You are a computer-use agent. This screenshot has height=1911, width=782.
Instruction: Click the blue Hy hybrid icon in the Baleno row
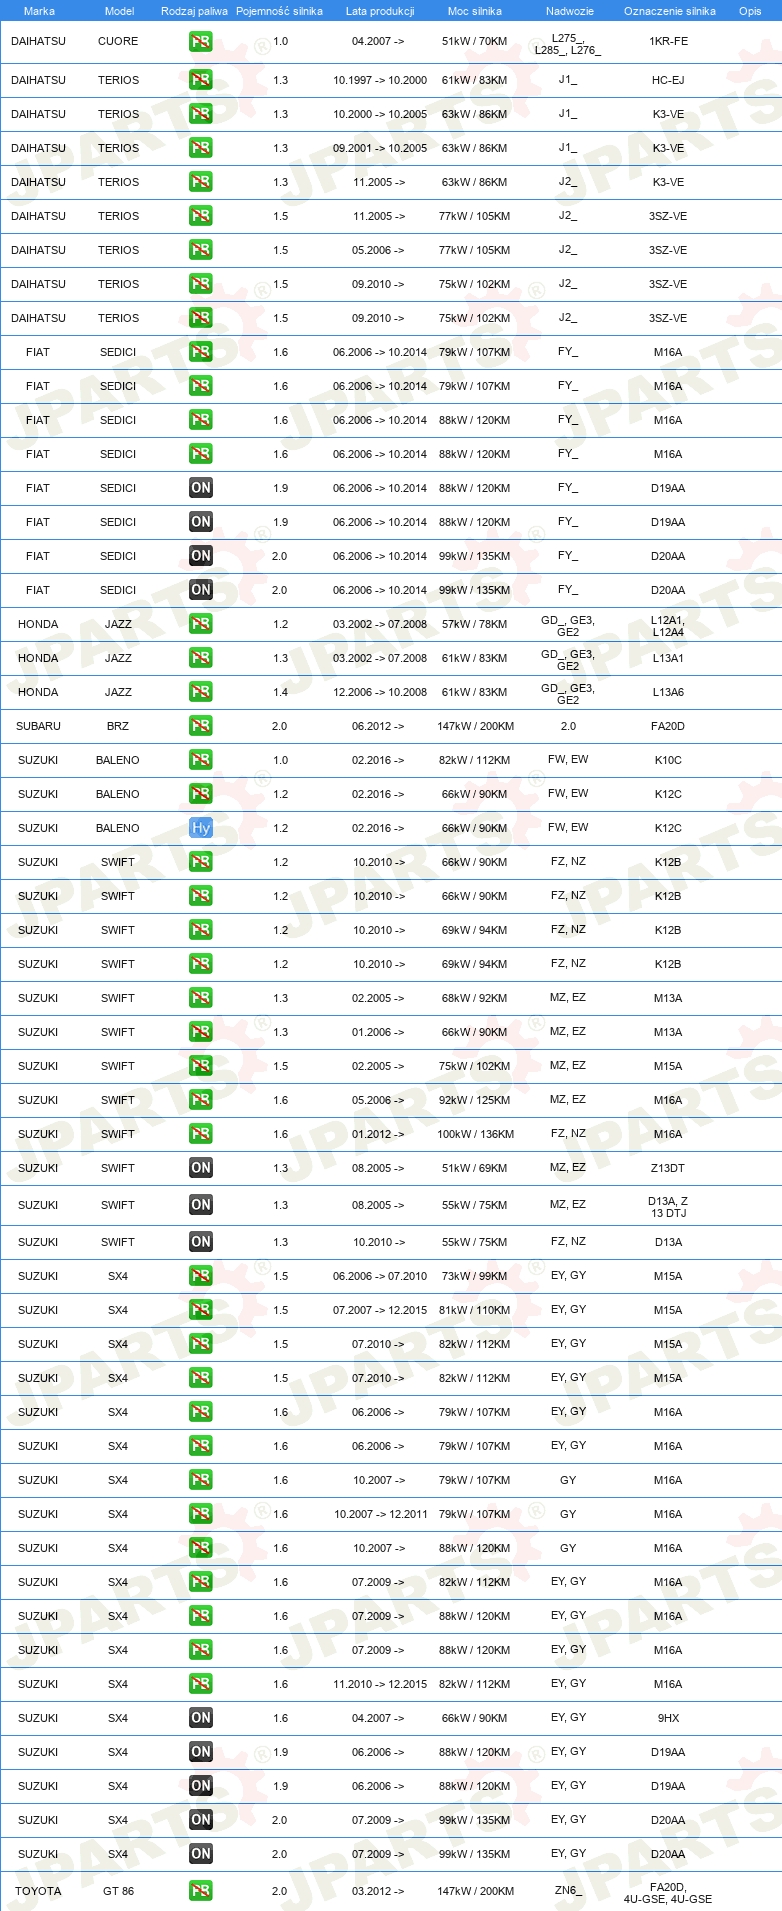(201, 828)
